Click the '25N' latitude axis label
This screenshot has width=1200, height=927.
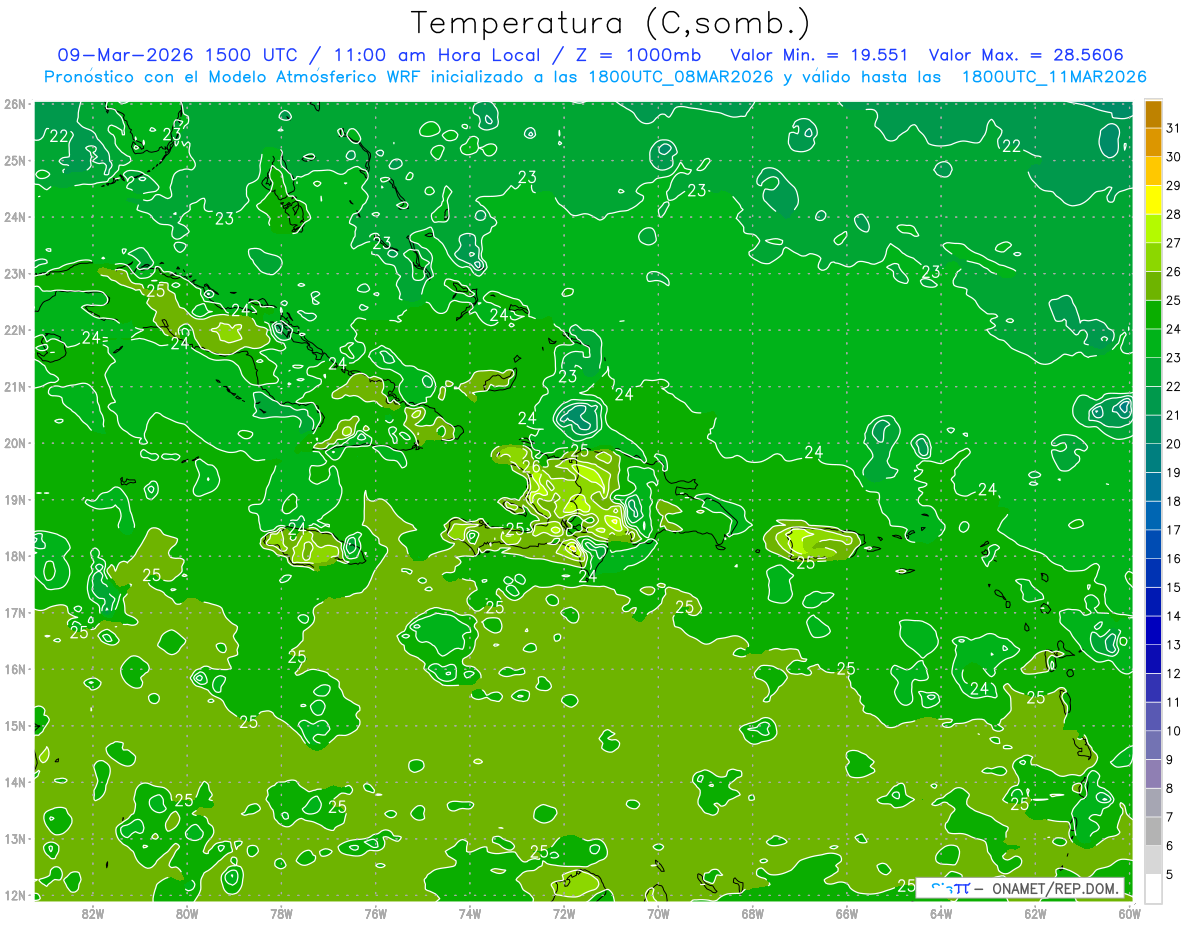click(14, 161)
